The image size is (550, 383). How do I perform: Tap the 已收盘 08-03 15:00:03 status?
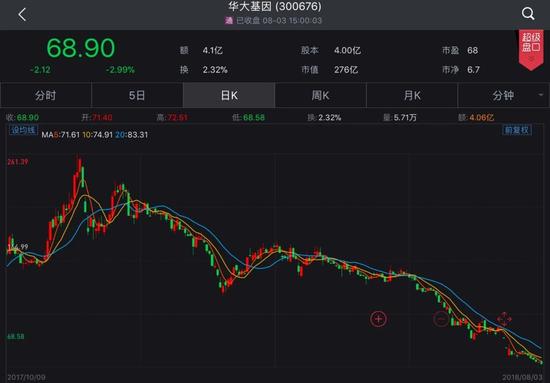[279, 20]
